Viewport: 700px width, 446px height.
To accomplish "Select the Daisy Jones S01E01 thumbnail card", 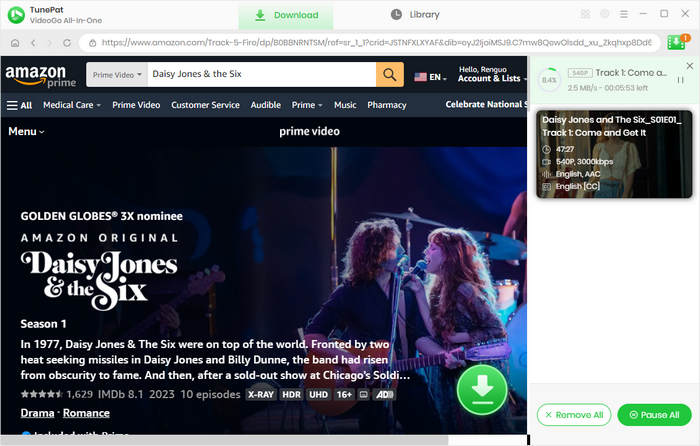I will click(x=614, y=154).
